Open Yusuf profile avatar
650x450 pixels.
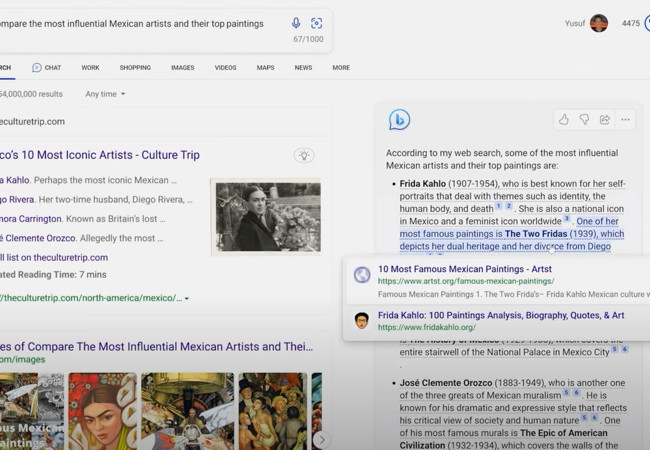[x=599, y=23]
